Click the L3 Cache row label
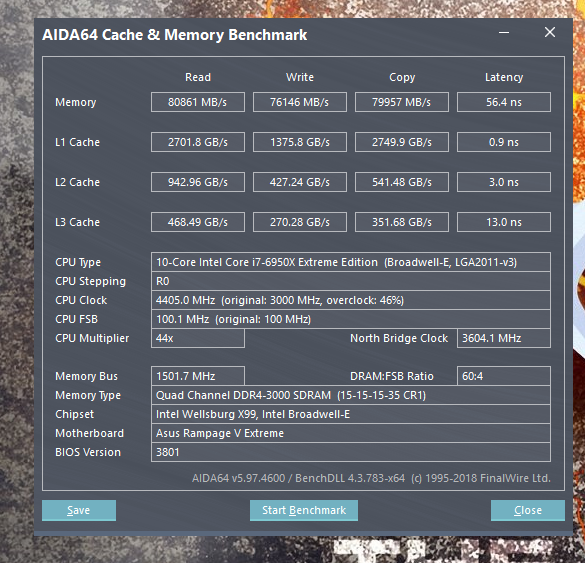Viewport: 585px width, 563px height. tap(77, 222)
